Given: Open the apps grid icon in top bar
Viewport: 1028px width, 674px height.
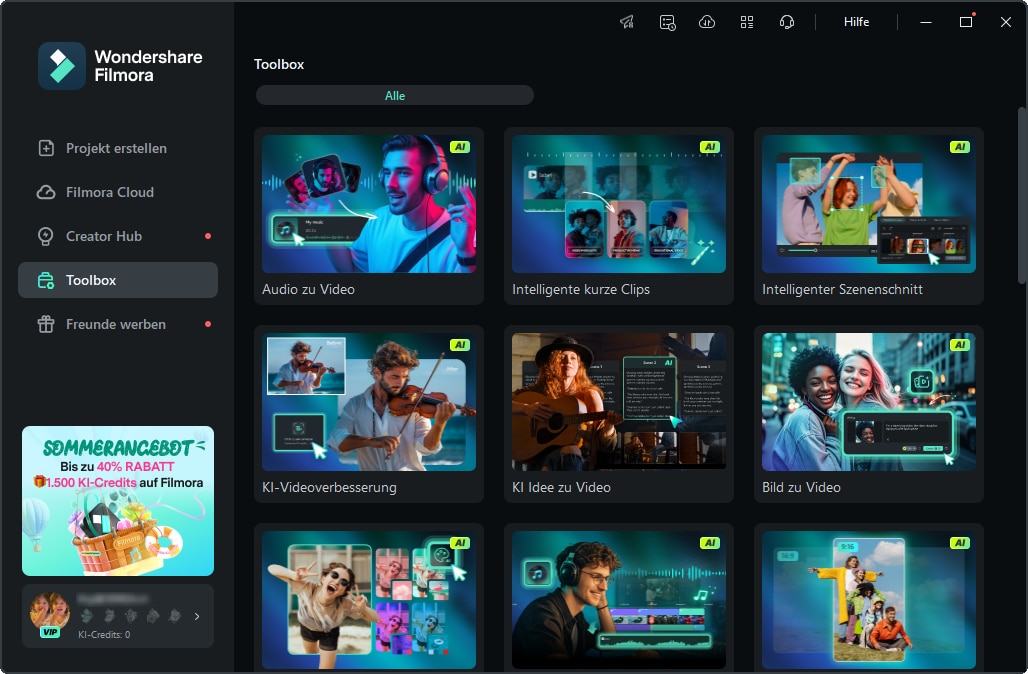Looking at the screenshot, I should point(747,22).
